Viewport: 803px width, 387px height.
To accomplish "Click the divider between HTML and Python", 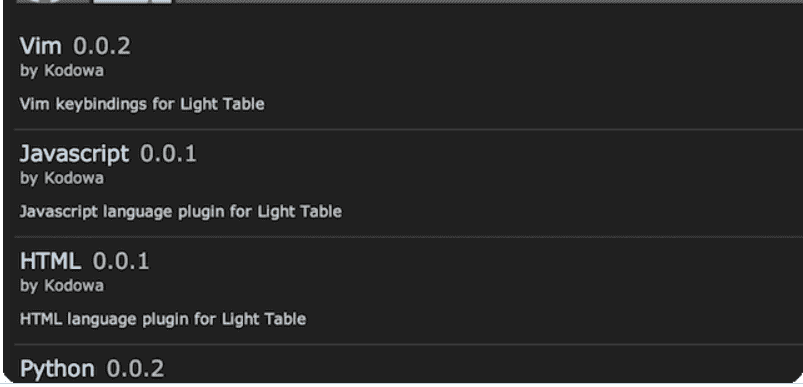I will pyautogui.click(x=409, y=345).
